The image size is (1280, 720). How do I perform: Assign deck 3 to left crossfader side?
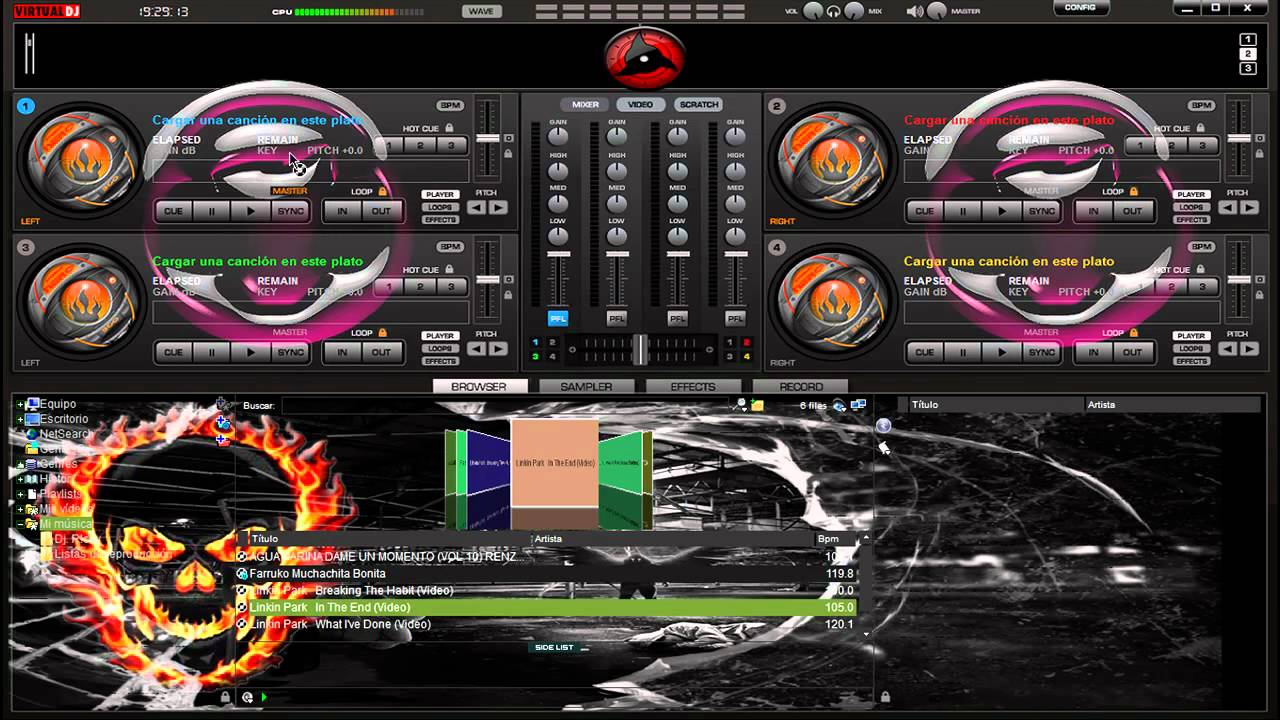click(535, 356)
